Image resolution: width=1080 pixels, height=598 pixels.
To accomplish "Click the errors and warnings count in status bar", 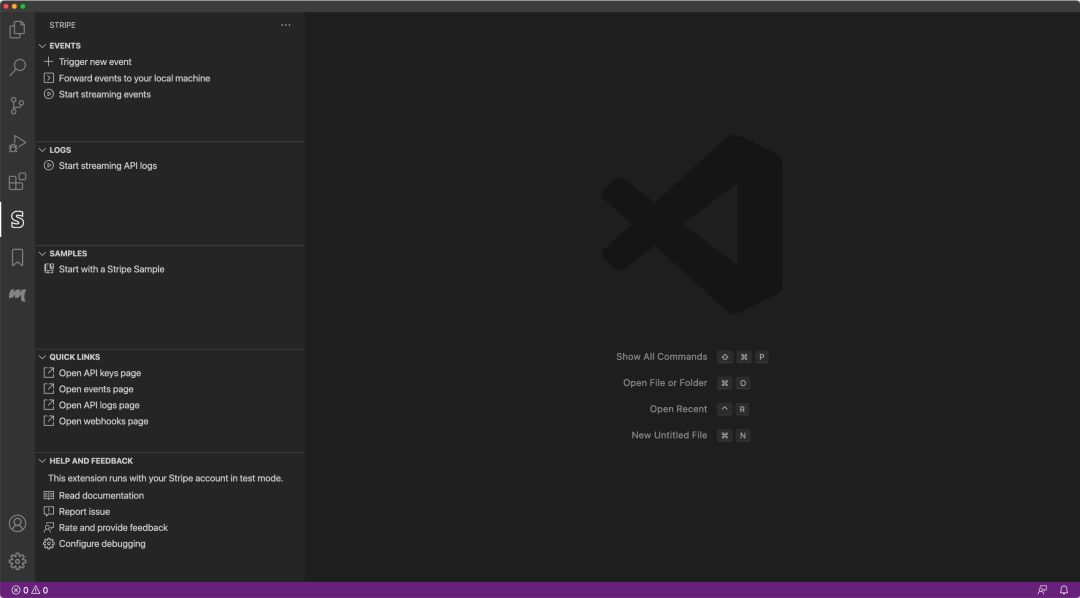I will coord(30,590).
